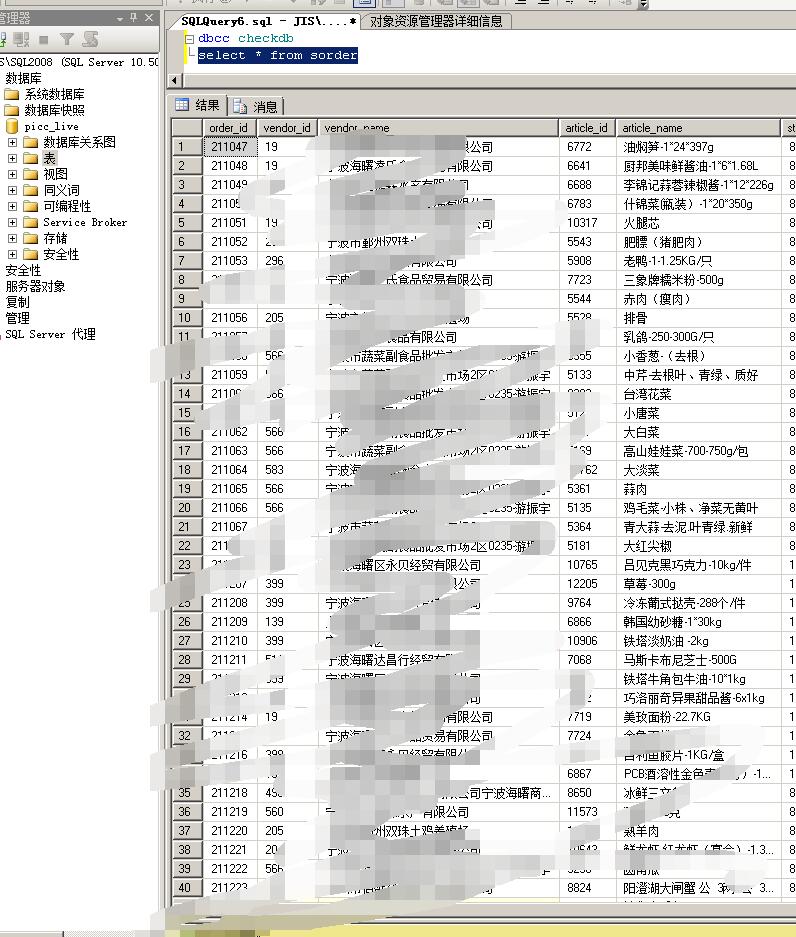Click order_id cell 211047
The image size is (796, 937).
click(229, 146)
